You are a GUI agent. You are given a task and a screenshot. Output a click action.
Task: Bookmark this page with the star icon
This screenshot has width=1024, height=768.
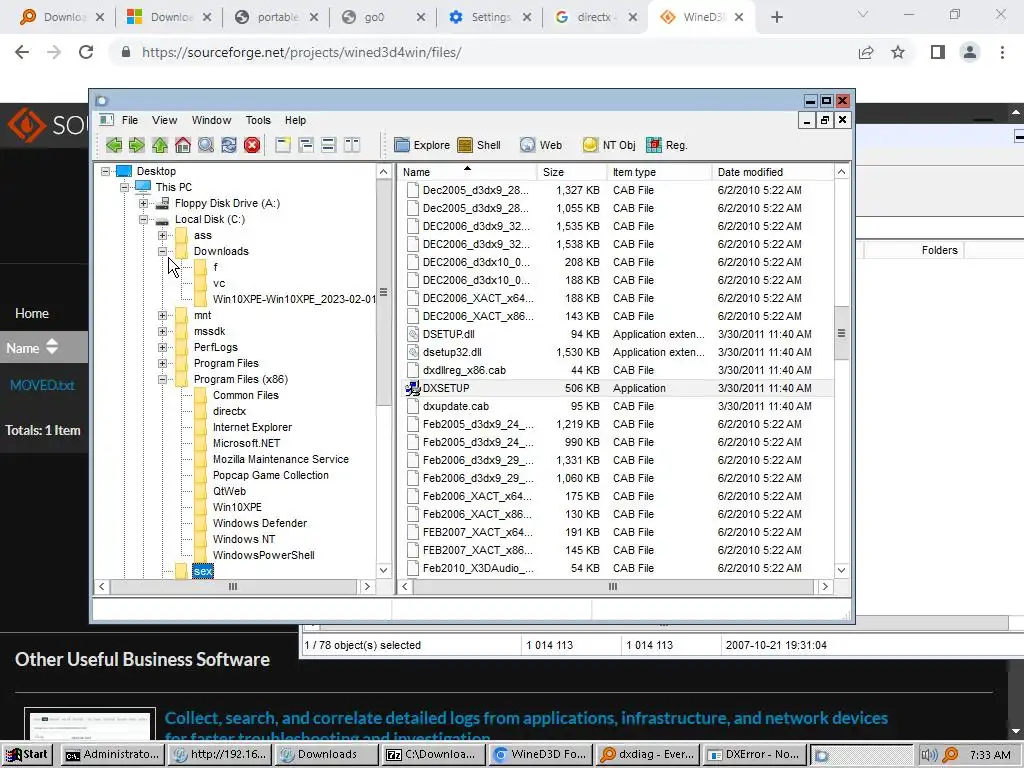pyautogui.click(x=898, y=52)
